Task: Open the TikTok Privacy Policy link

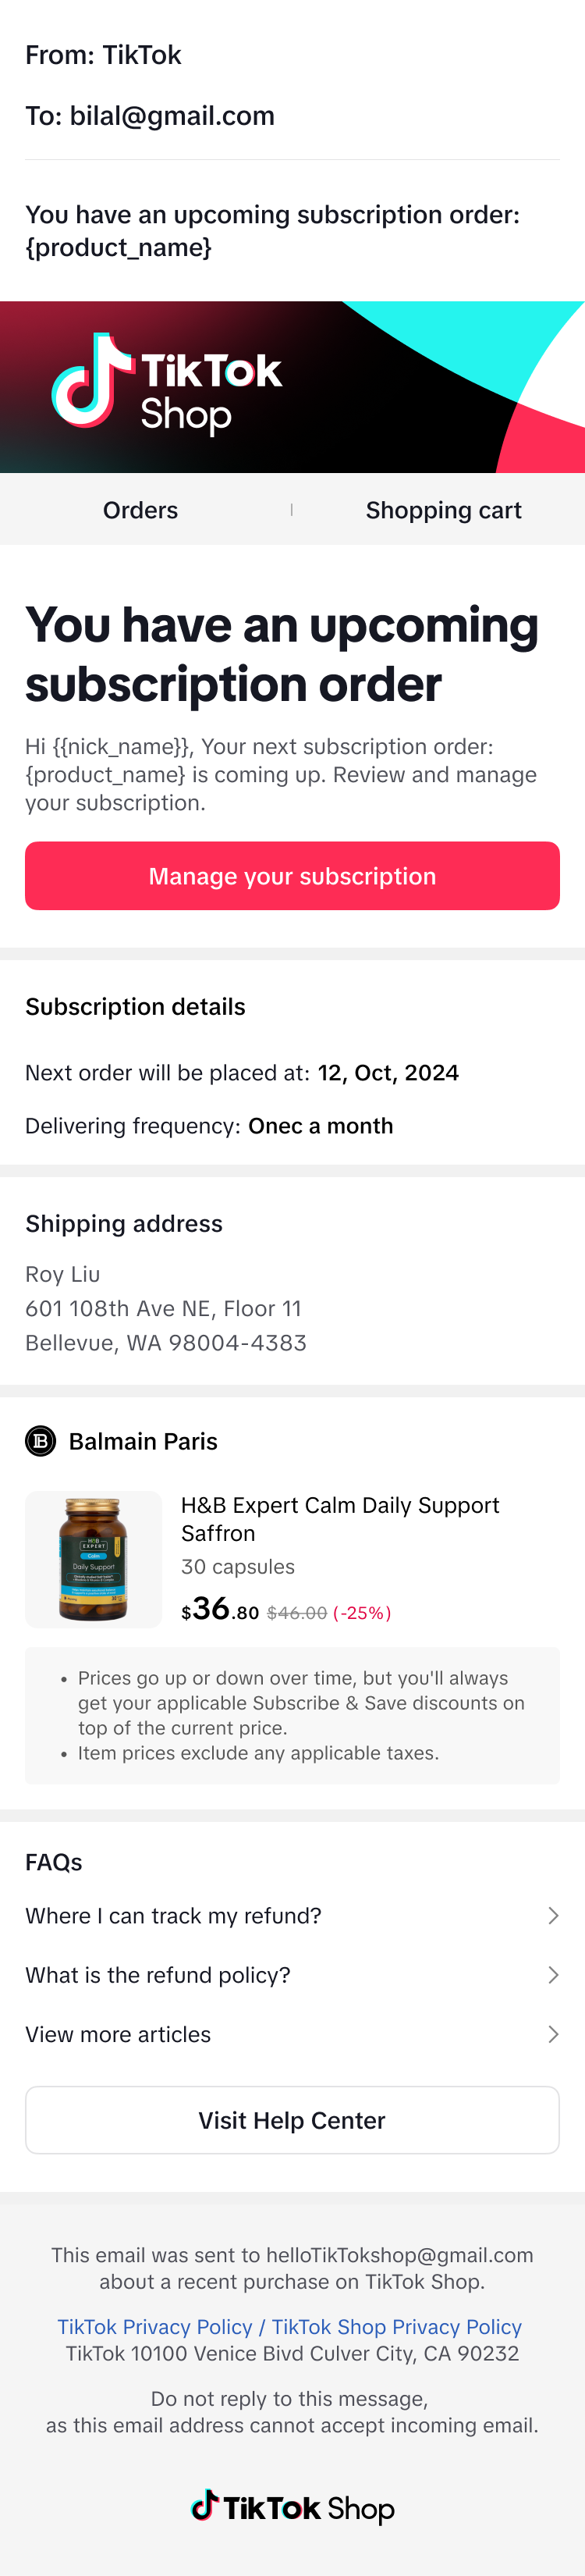Action: [x=155, y=2327]
